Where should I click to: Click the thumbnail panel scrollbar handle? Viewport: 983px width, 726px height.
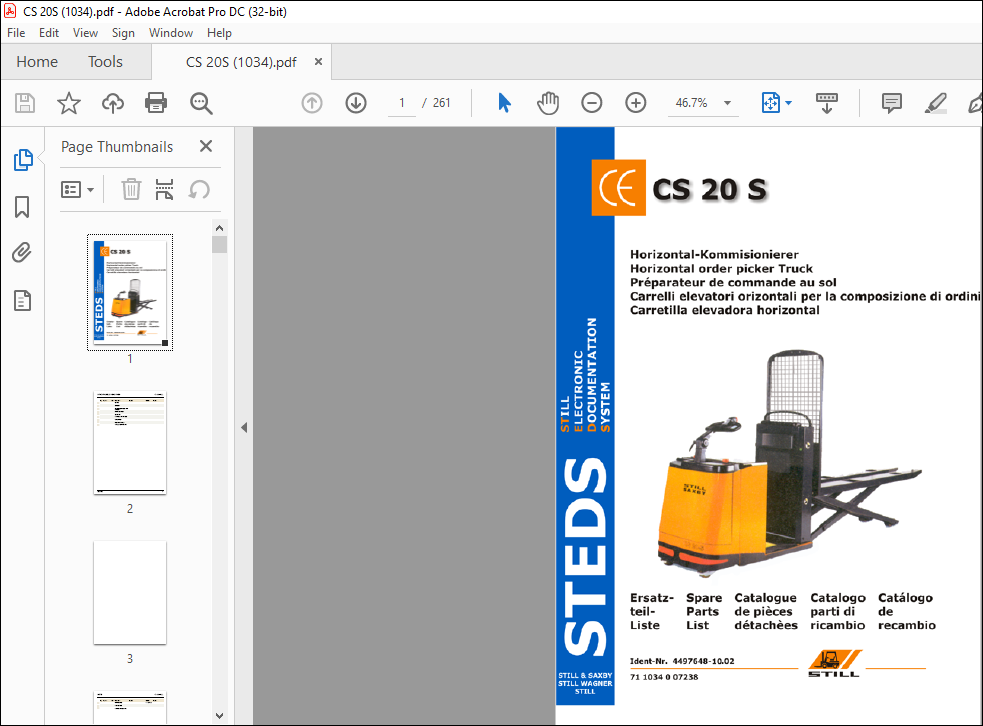coord(219,244)
